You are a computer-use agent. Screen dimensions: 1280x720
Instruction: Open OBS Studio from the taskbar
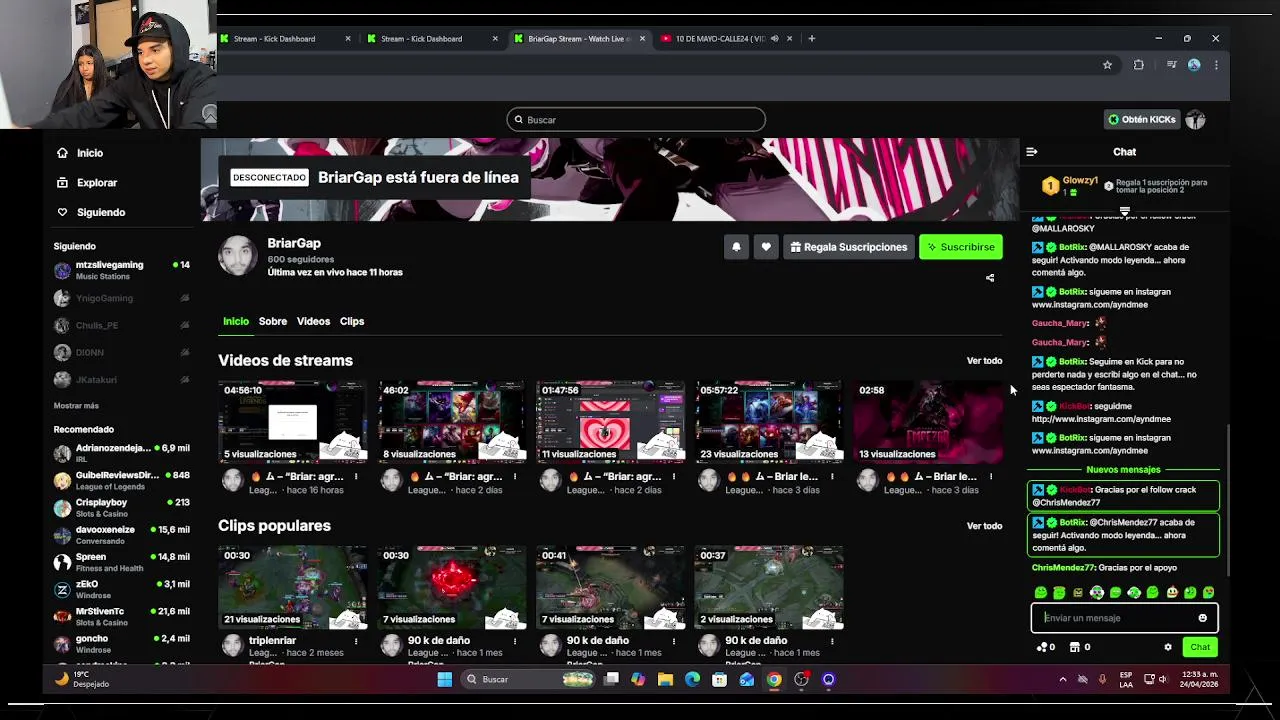[x=801, y=680]
